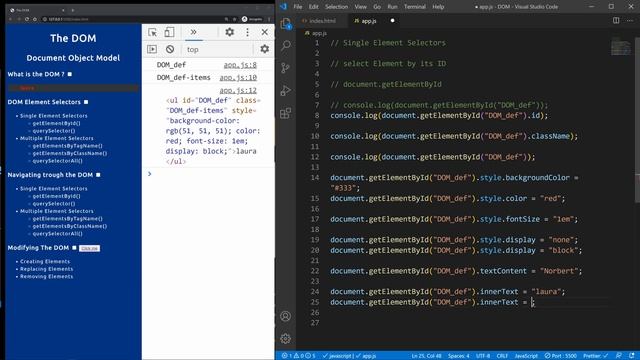Toggle the DevTools device toolbar
Screen dimensions: 640x360
click(169, 32)
